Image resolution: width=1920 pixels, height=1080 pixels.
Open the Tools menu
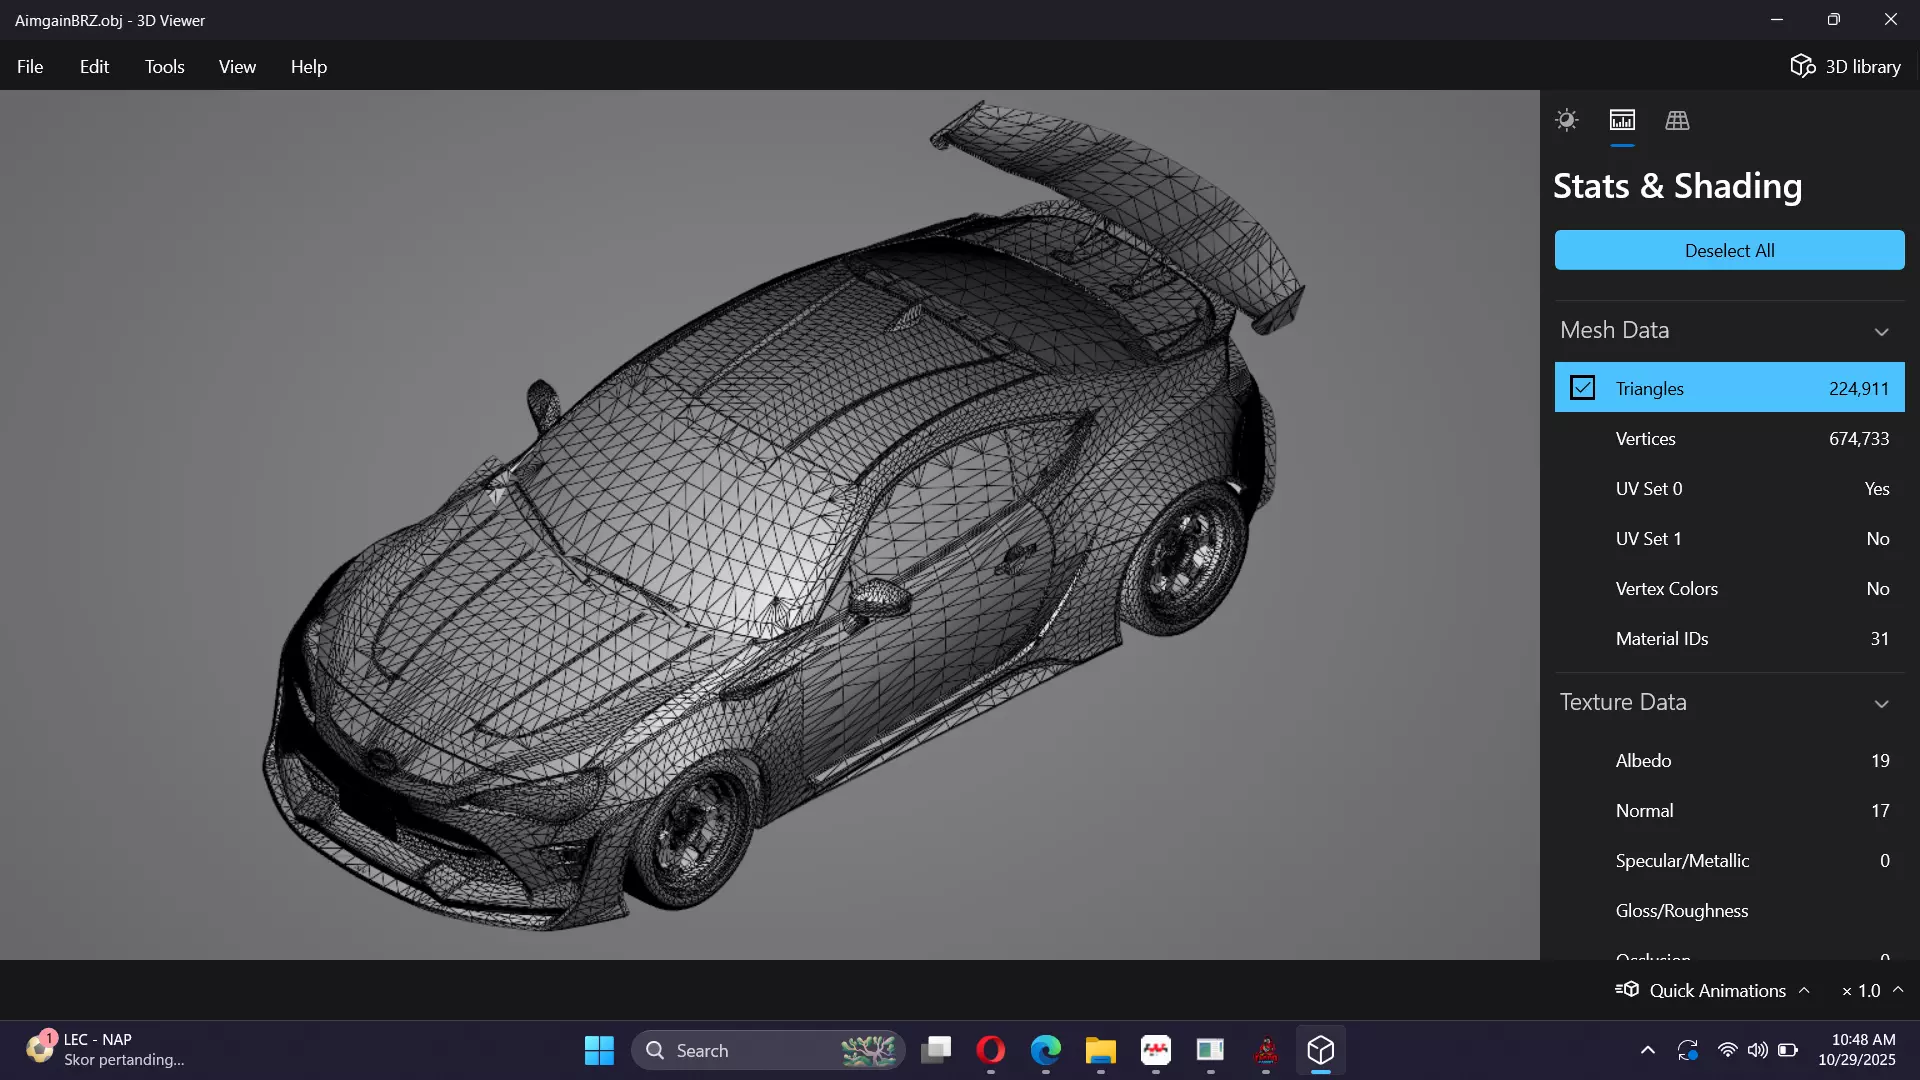point(164,66)
